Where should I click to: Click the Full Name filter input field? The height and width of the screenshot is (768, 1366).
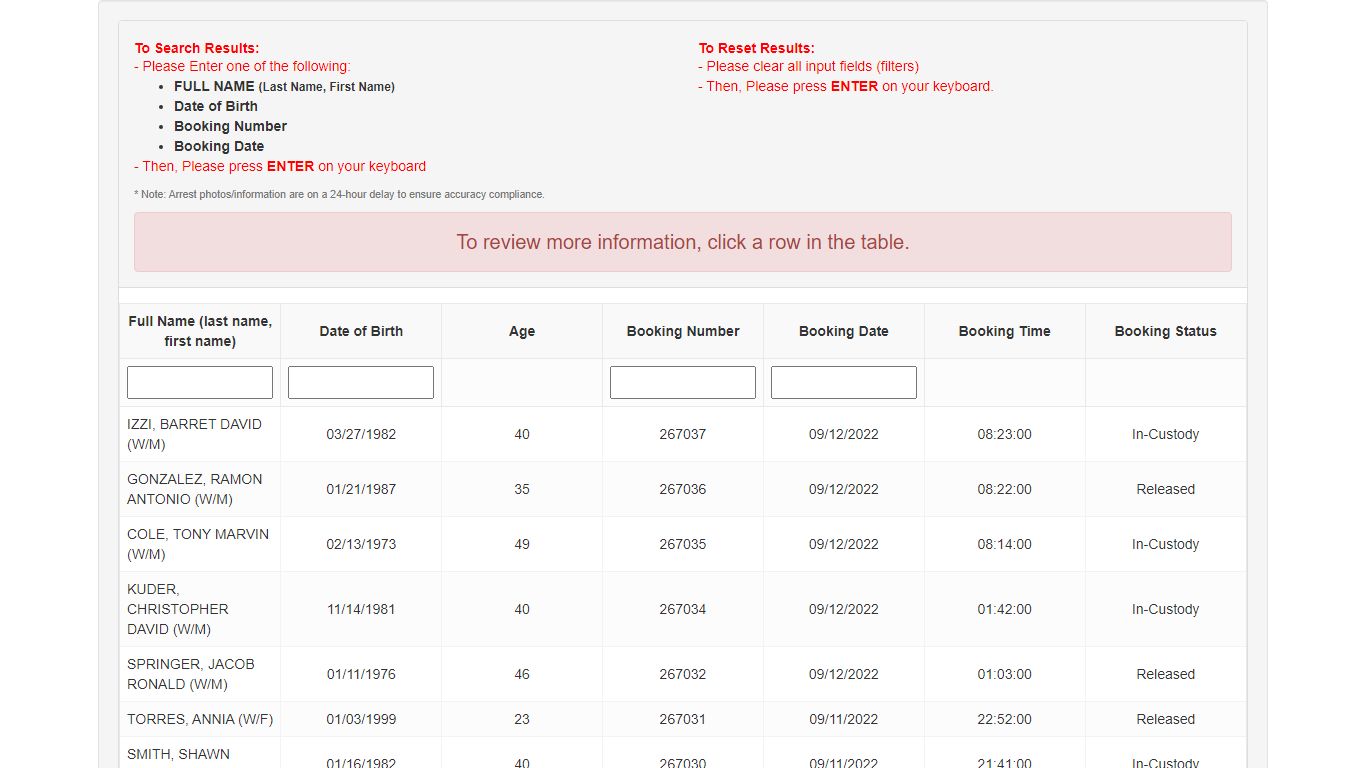pyautogui.click(x=200, y=382)
